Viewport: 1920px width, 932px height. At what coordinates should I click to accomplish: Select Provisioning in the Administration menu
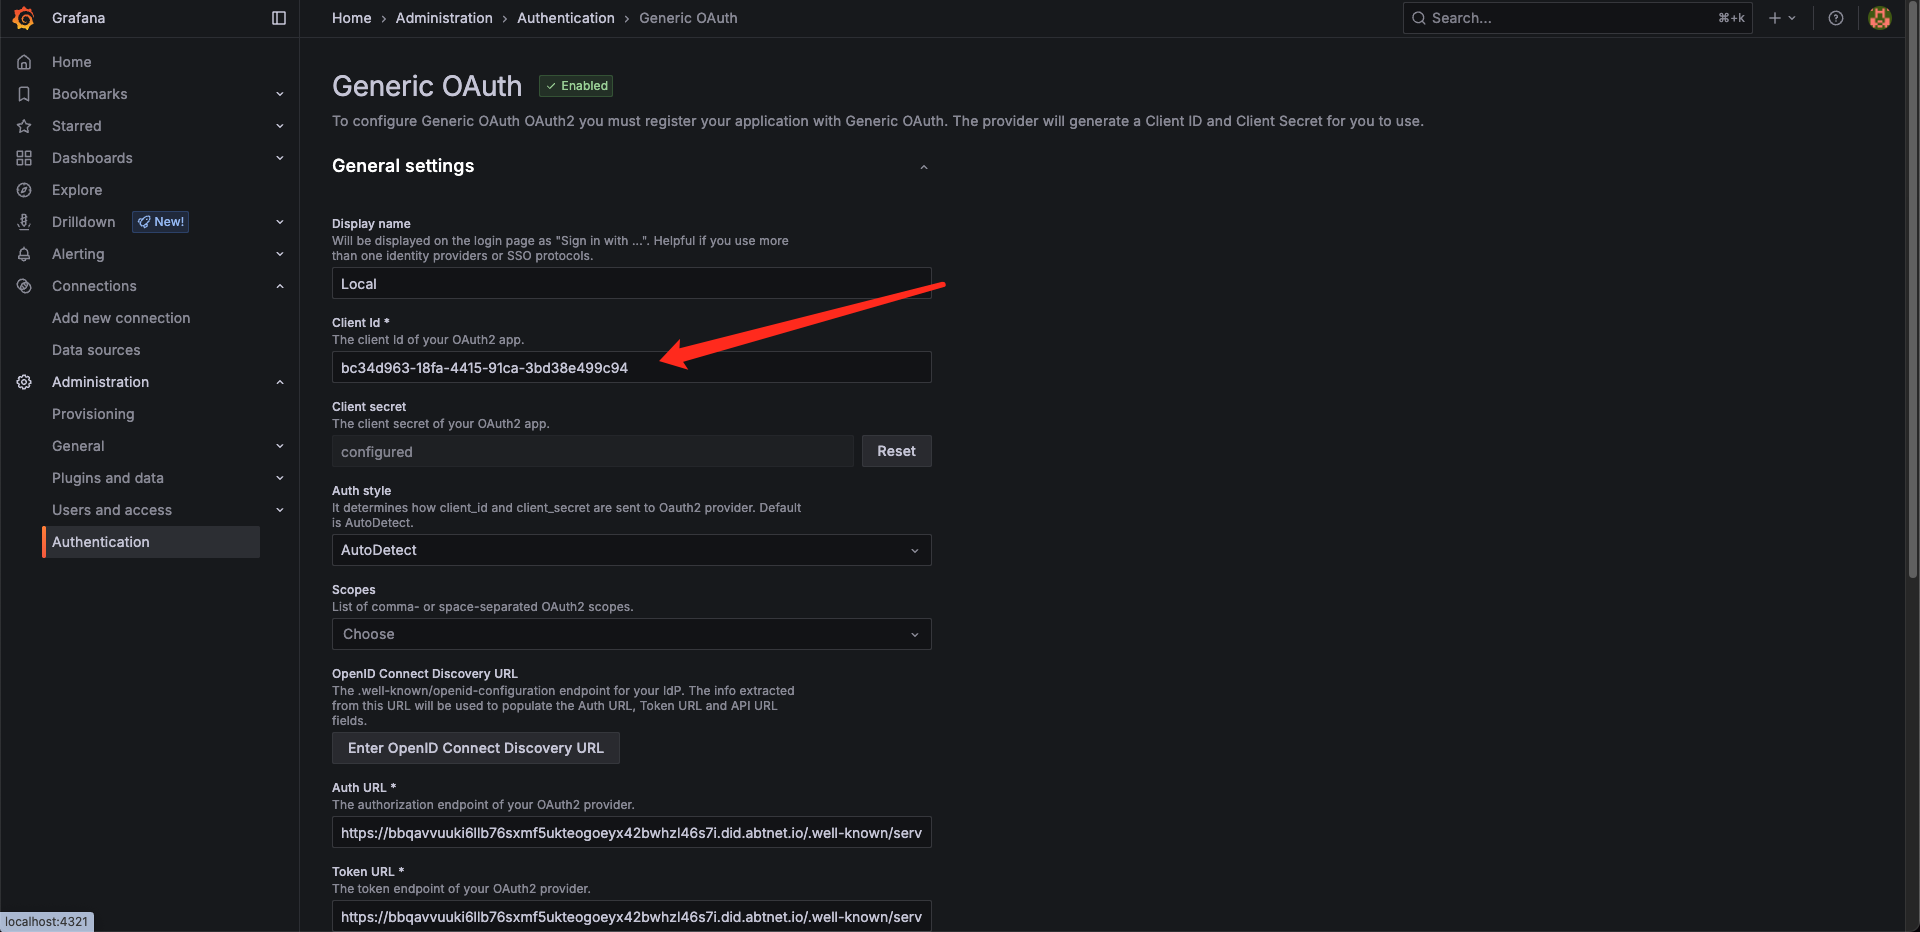tap(93, 414)
